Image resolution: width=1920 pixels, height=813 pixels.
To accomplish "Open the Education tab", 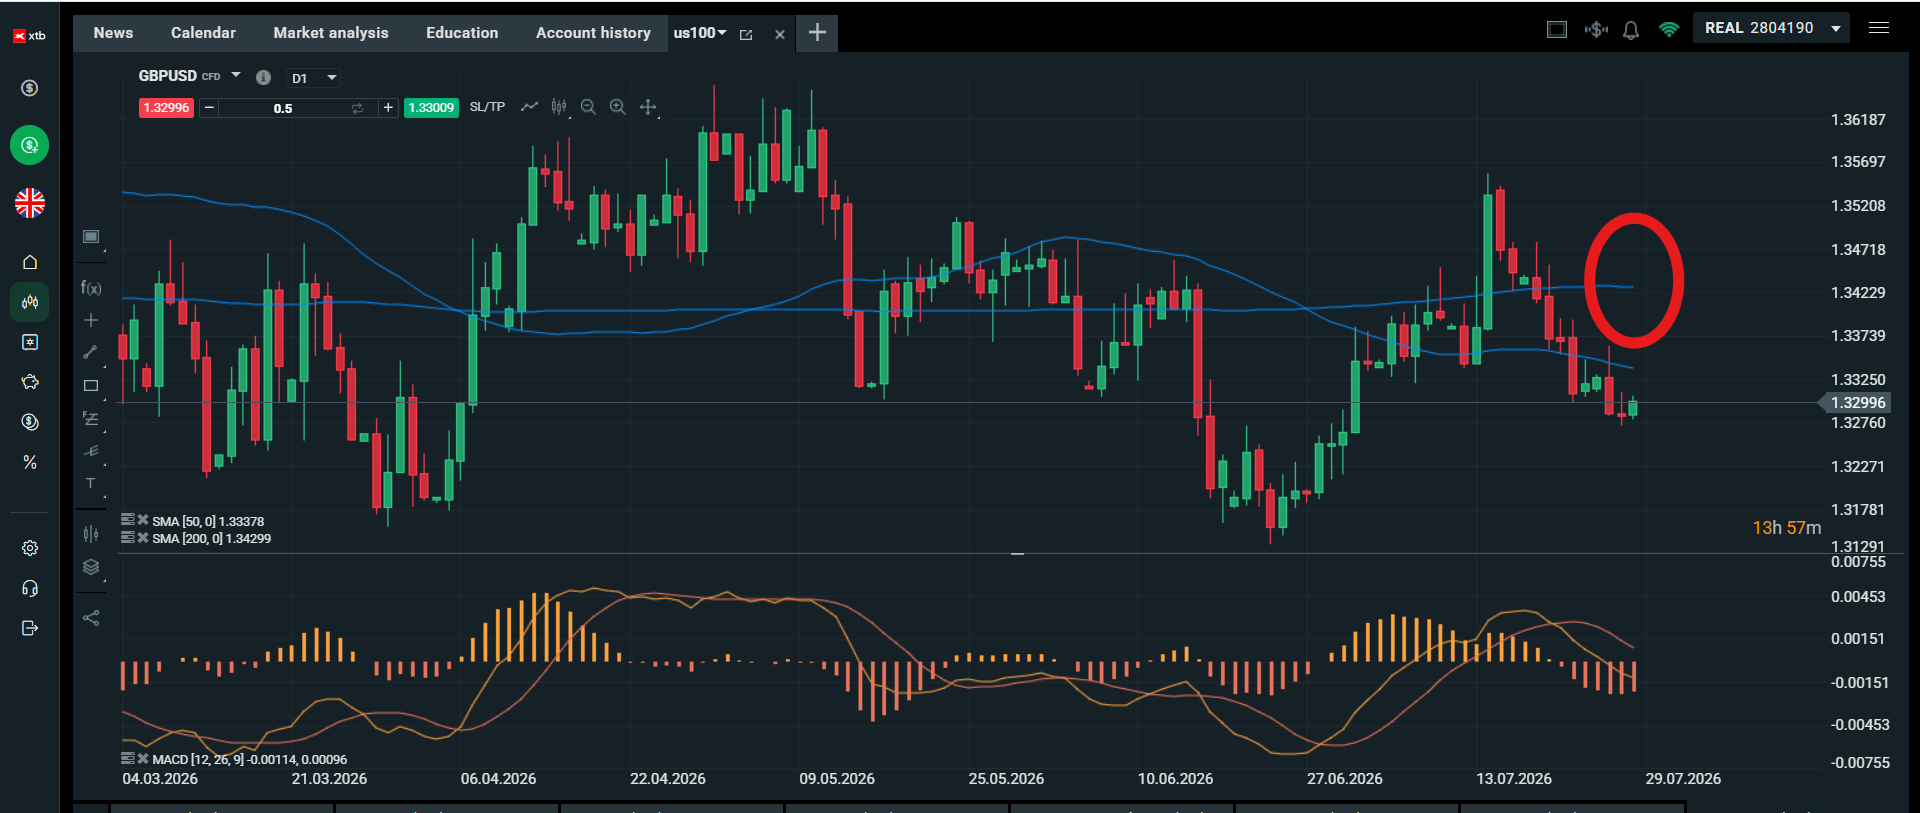I will point(462,33).
